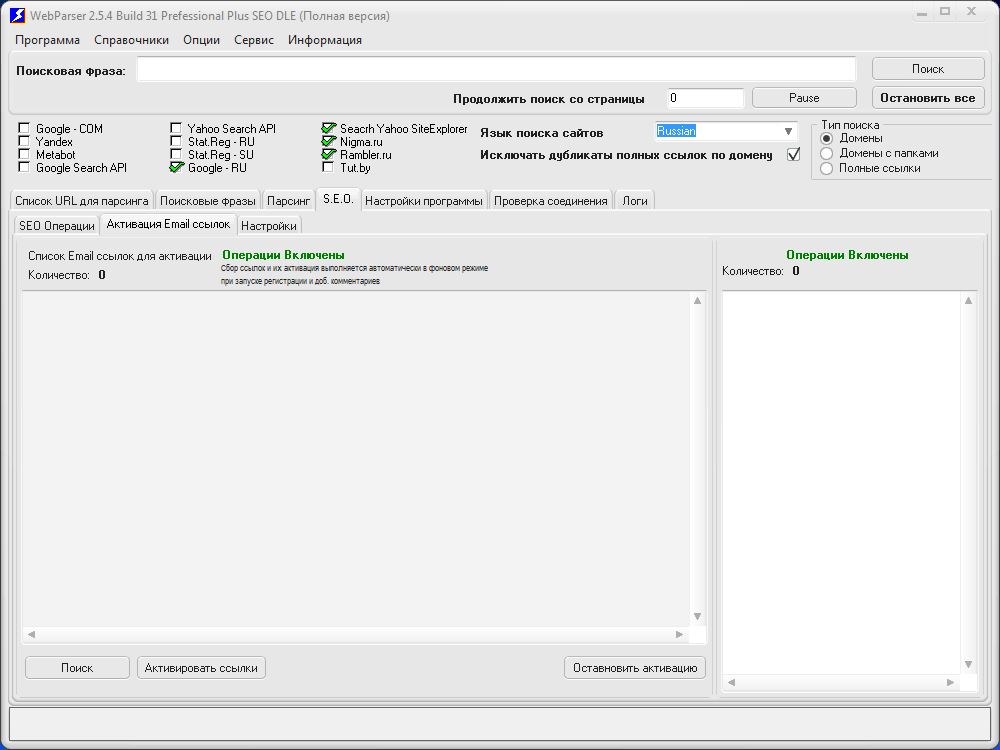Maximize the WebParser window

(x=945, y=11)
